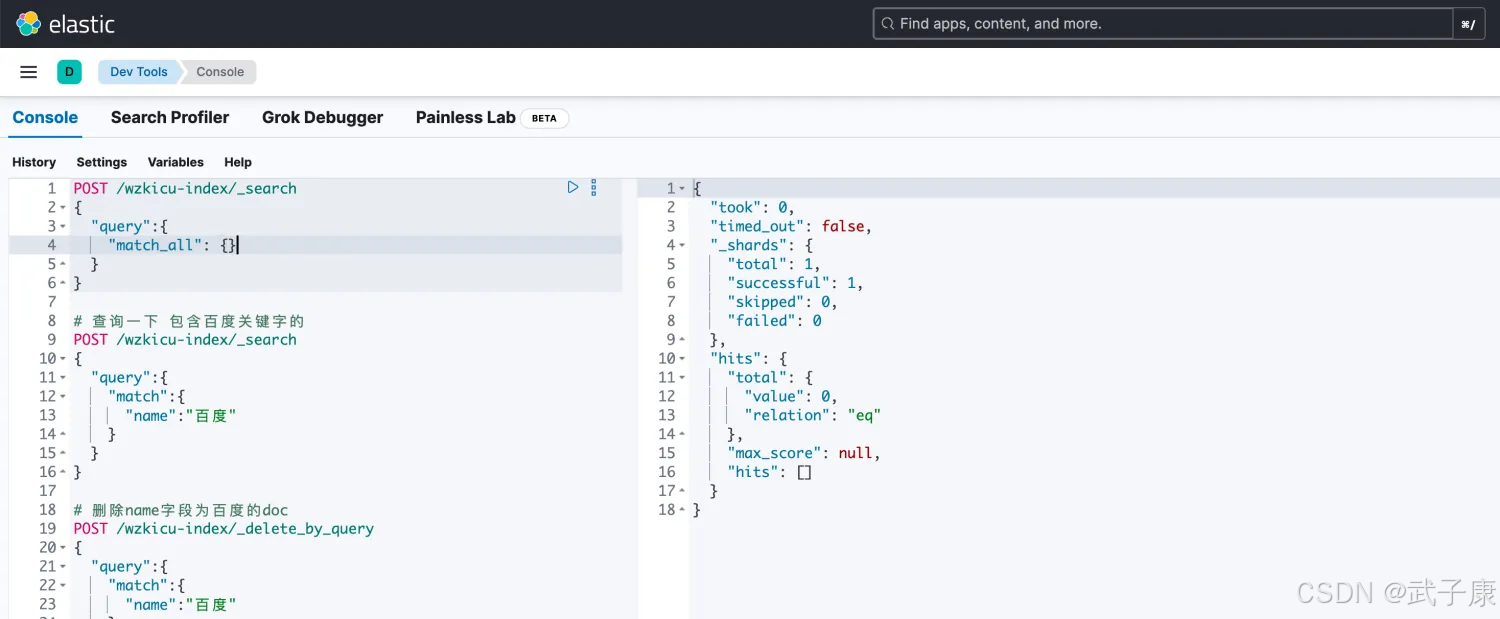The image size is (1500, 619).
Task: Collapse "_shards" object in response line 4
Action: click(x=682, y=246)
